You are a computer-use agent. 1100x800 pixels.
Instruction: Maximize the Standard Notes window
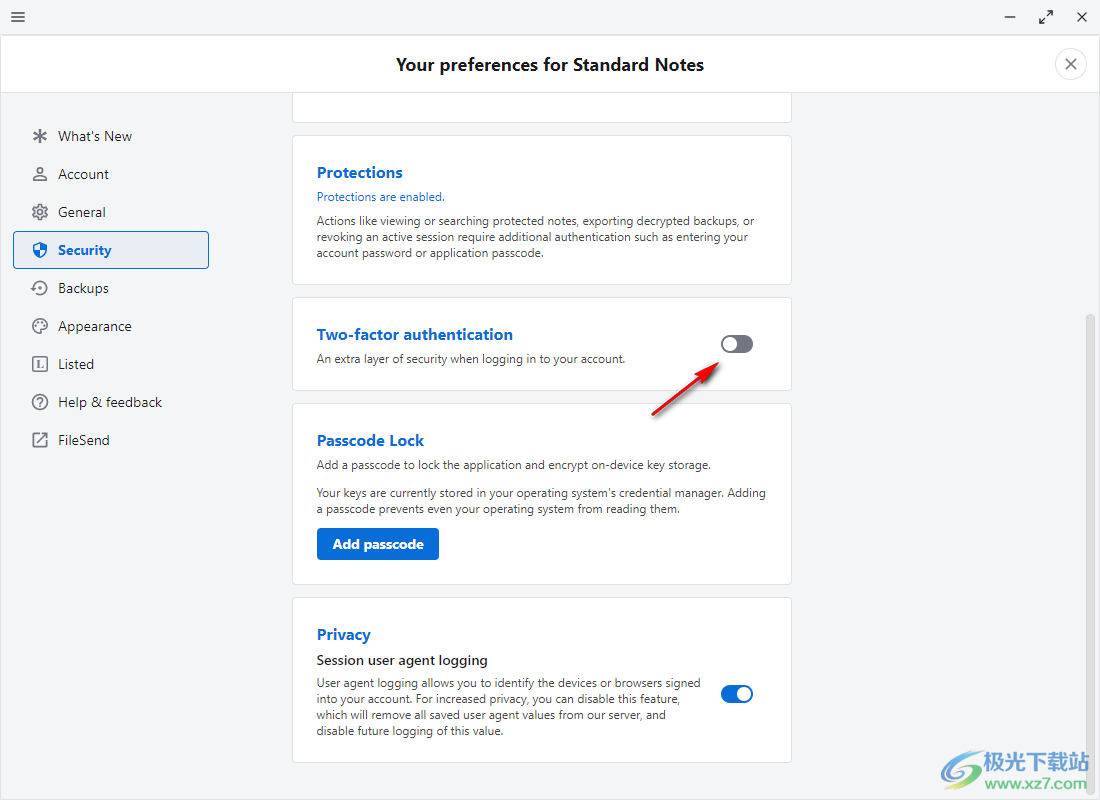point(1046,17)
